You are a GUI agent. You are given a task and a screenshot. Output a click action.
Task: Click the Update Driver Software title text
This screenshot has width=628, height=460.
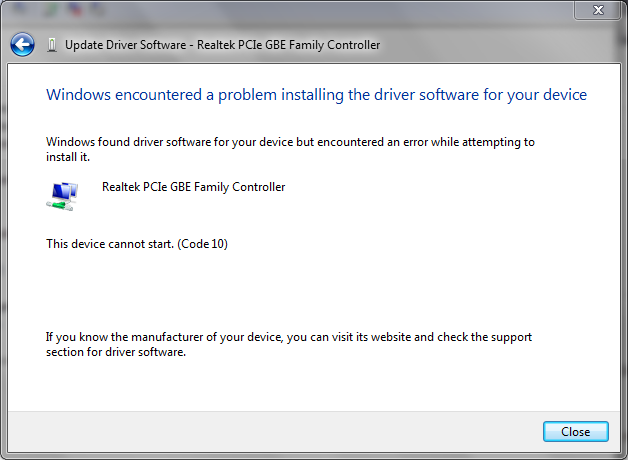pos(222,45)
